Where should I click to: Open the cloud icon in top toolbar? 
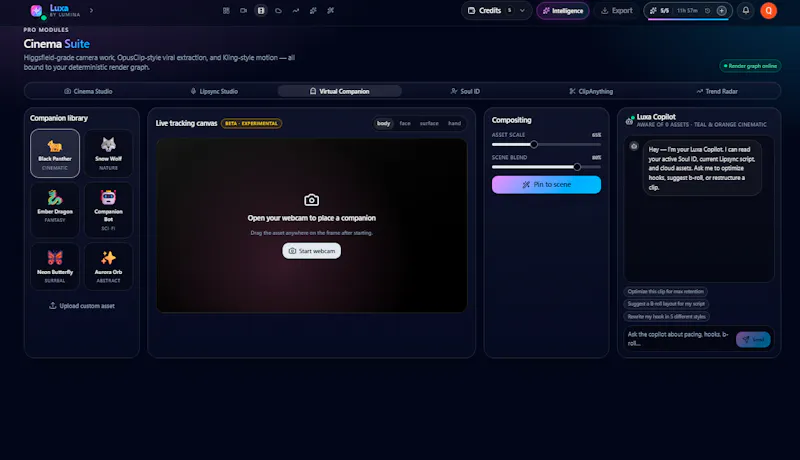coord(278,10)
